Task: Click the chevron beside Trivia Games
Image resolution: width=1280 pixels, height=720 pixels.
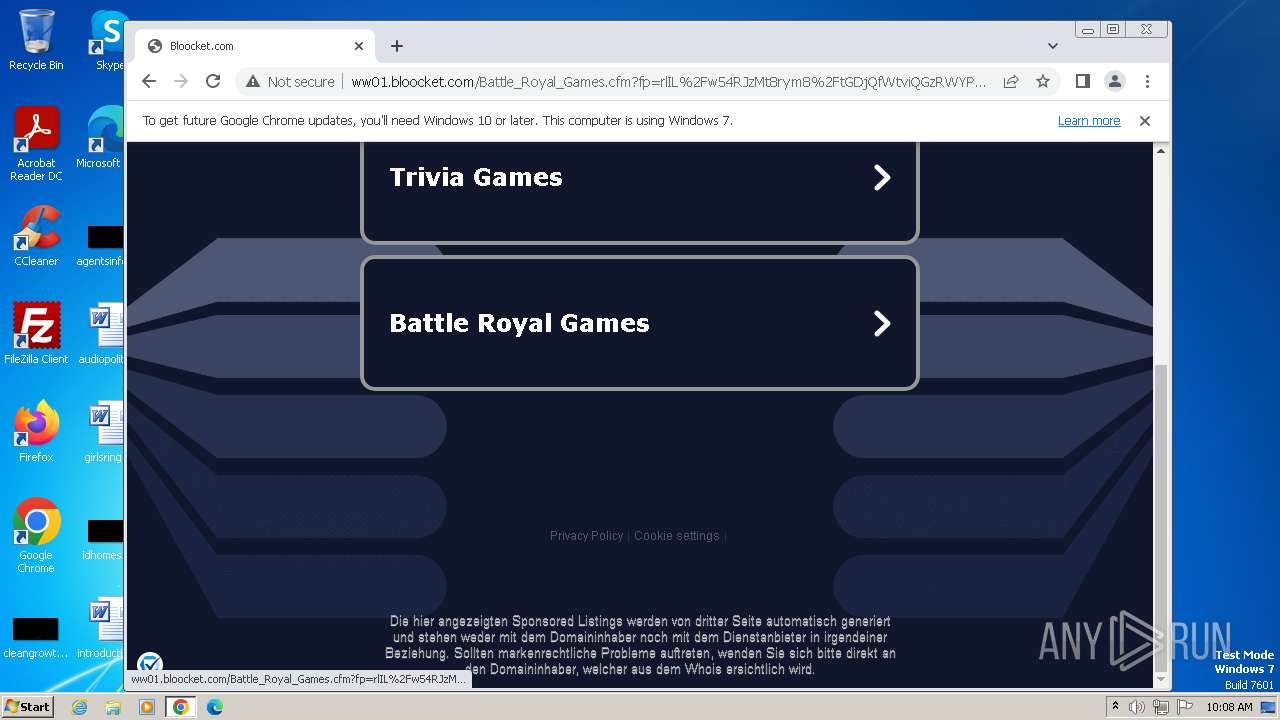Action: coord(882,178)
